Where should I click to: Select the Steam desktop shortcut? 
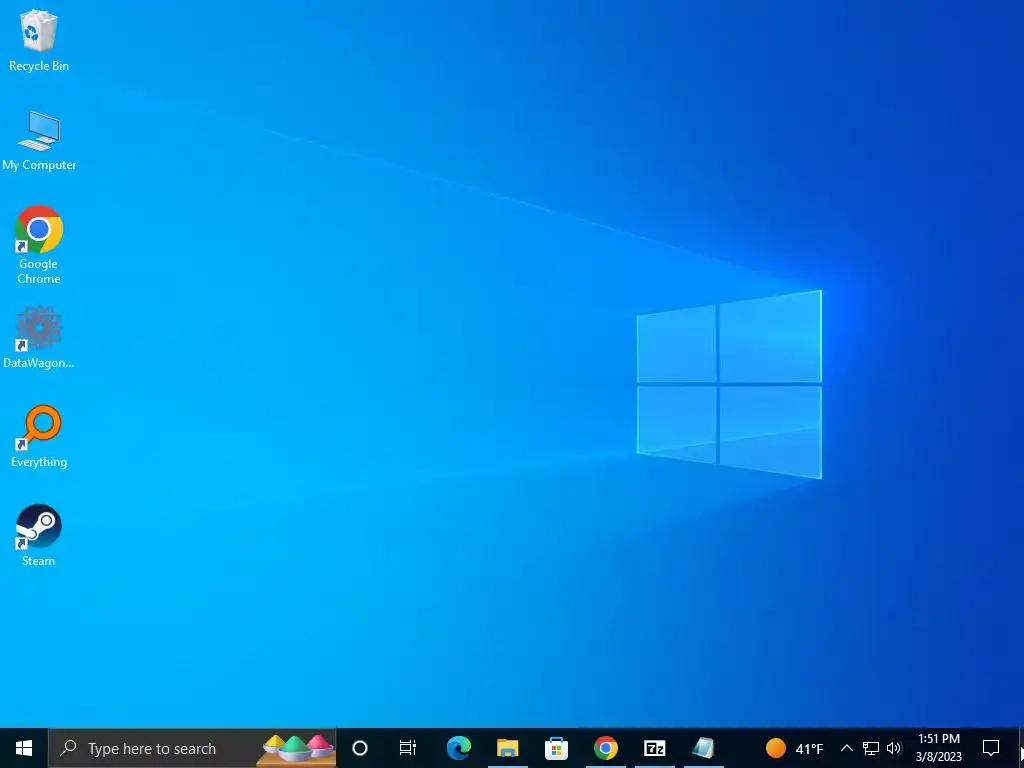(39, 535)
